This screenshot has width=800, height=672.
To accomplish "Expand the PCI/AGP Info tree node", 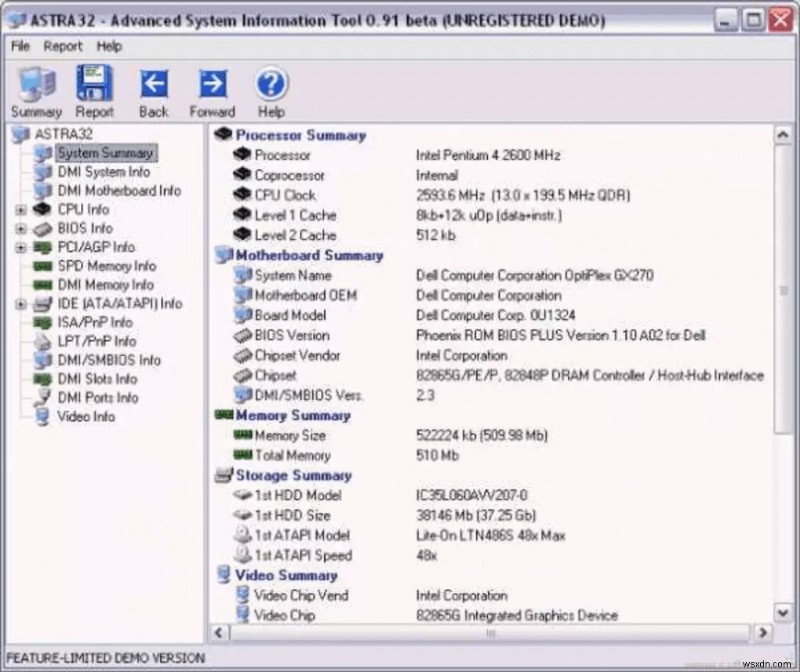I will pyautogui.click(x=20, y=247).
